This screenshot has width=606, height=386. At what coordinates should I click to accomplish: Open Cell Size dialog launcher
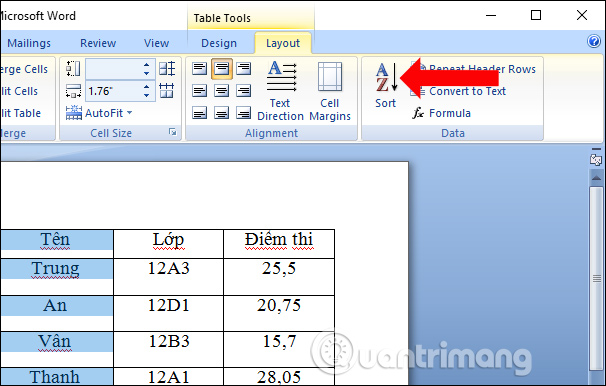tap(172, 133)
